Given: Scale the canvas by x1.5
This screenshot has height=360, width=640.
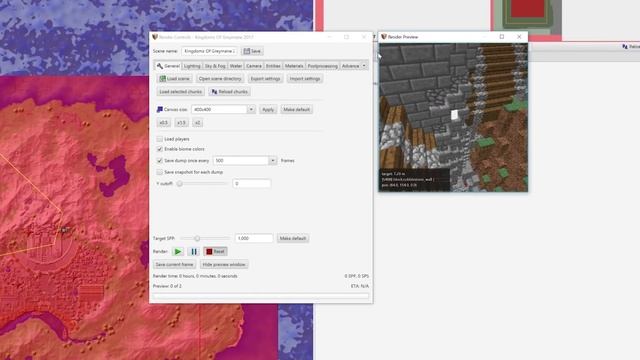Looking at the screenshot, I should (182, 122).
